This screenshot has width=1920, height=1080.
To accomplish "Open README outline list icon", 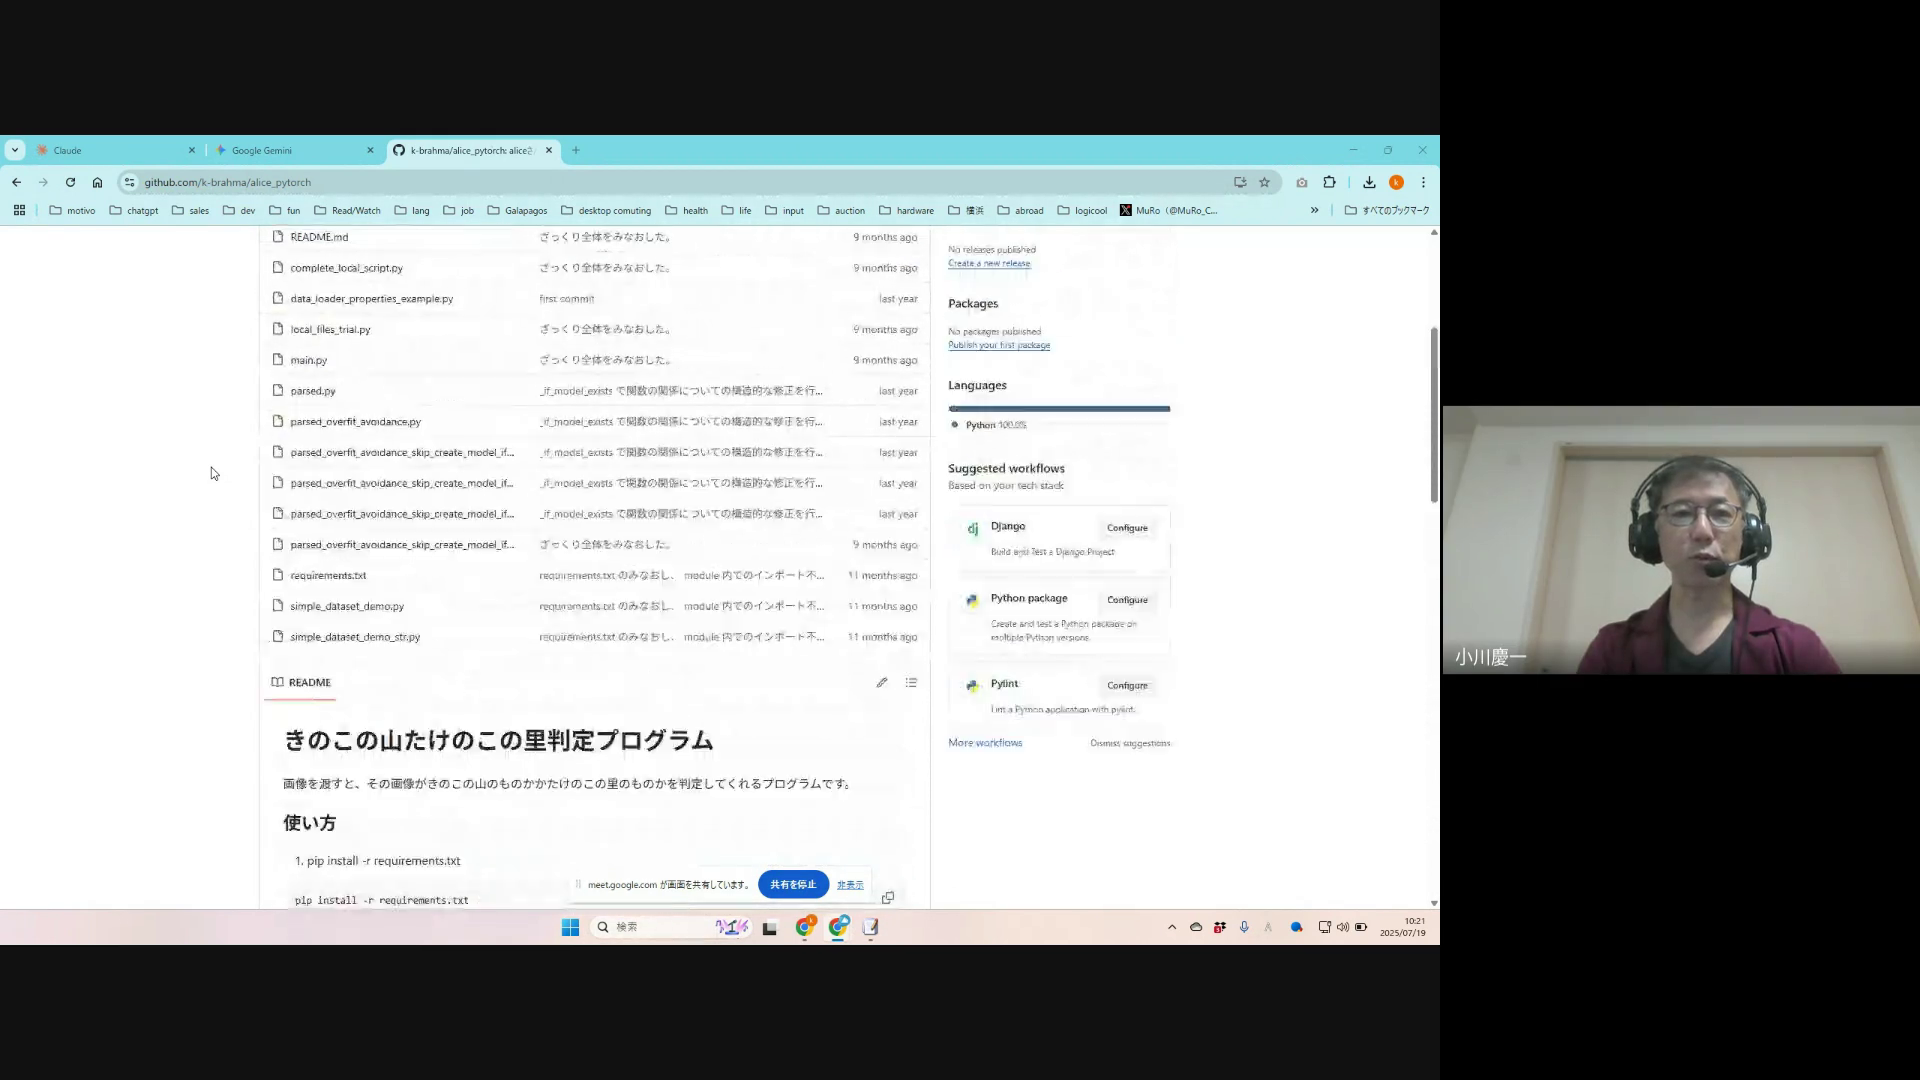I will pyautogui.click(x=911, y=683).
